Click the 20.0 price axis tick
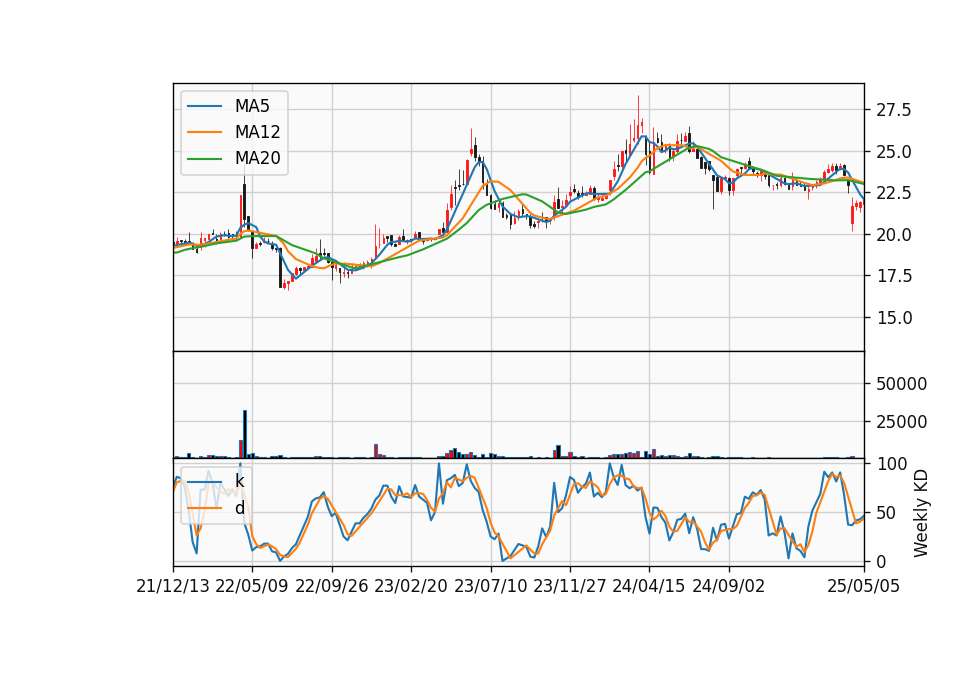 coord(893,234)
